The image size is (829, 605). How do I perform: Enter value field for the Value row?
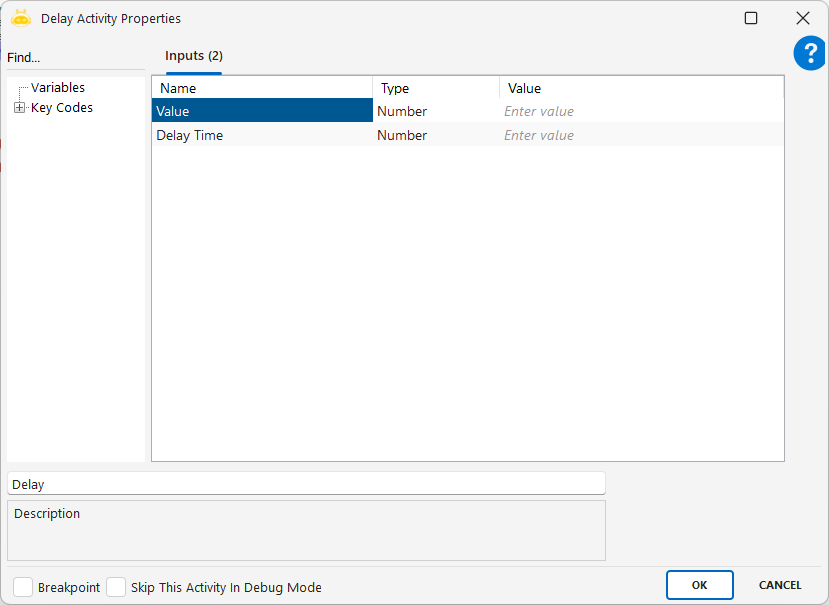640,111
